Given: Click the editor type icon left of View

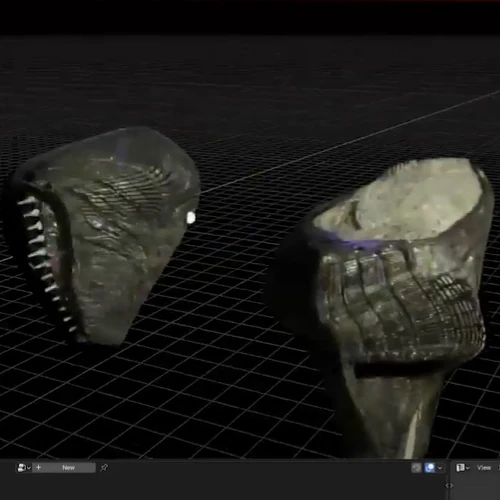Looking at the screenshot, I should coord(460,468).
